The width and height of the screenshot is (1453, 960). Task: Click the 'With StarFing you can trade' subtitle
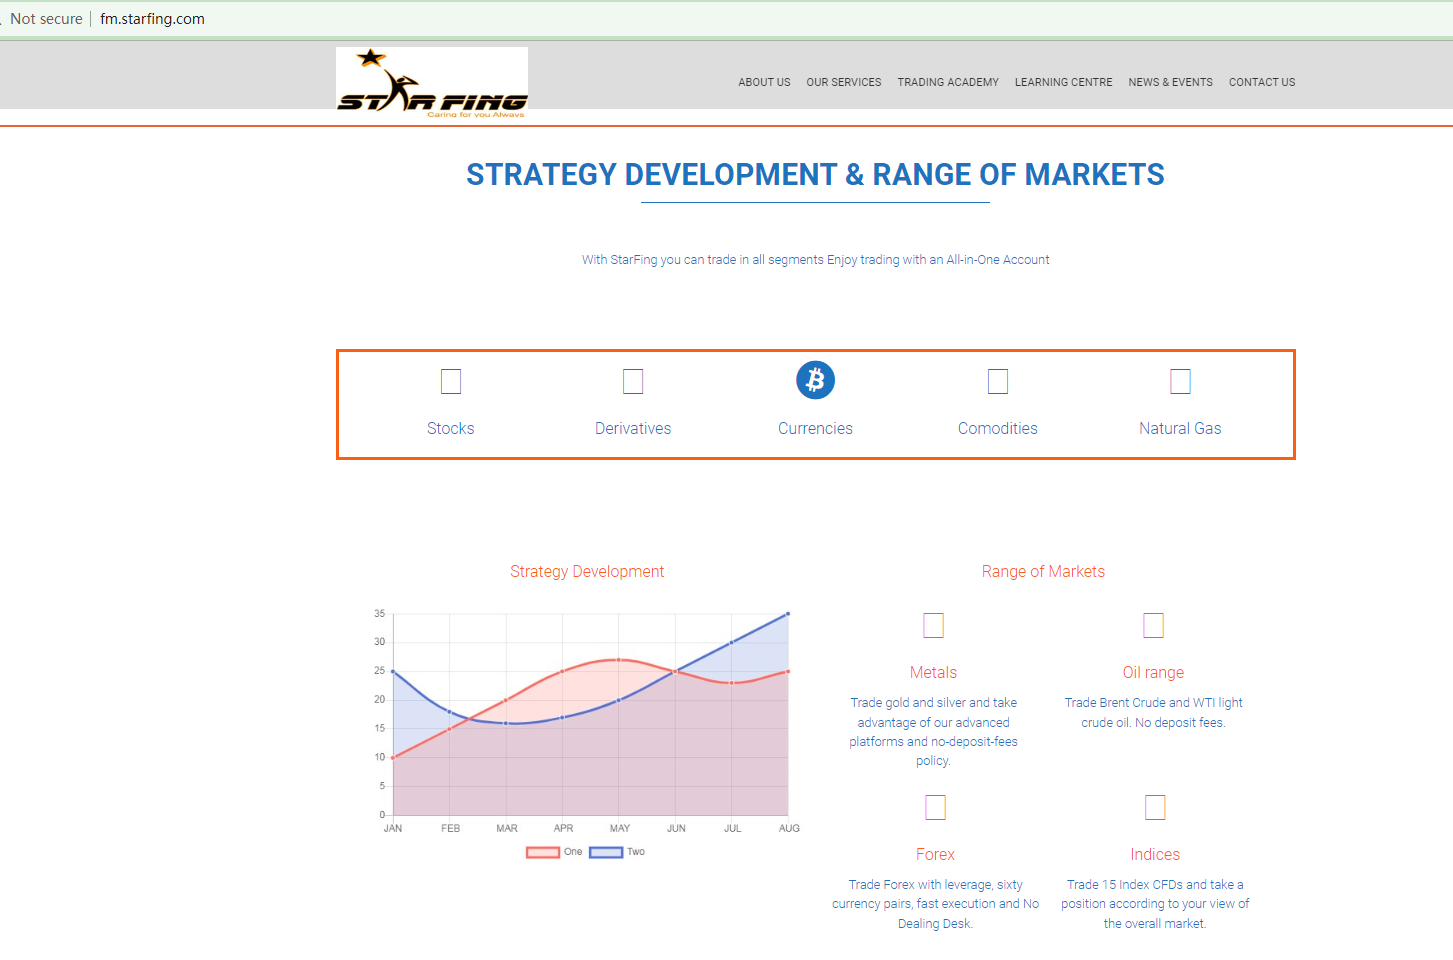coord(816,260)
